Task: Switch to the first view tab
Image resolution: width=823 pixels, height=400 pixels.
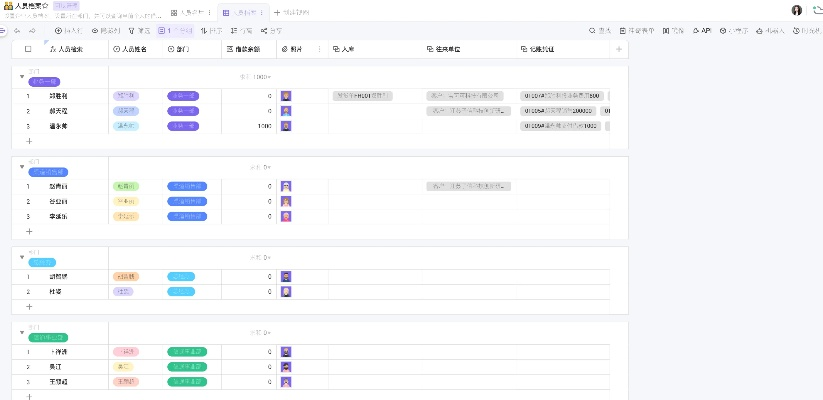Action: (x=187, y=13)
